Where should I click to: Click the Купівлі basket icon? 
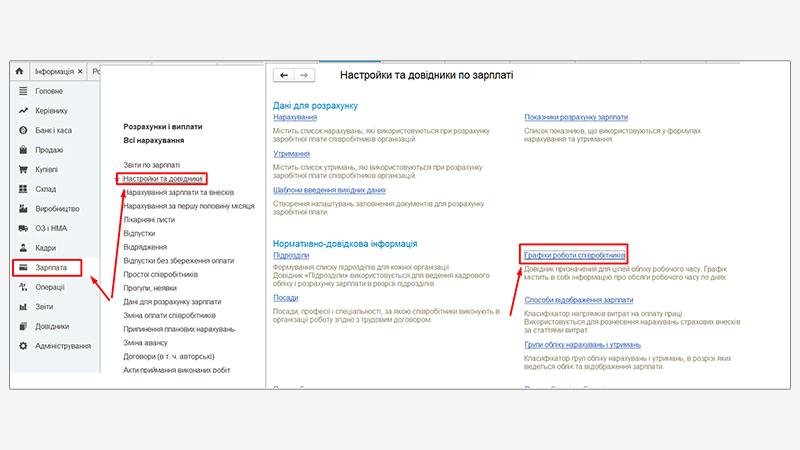(22, 170)
